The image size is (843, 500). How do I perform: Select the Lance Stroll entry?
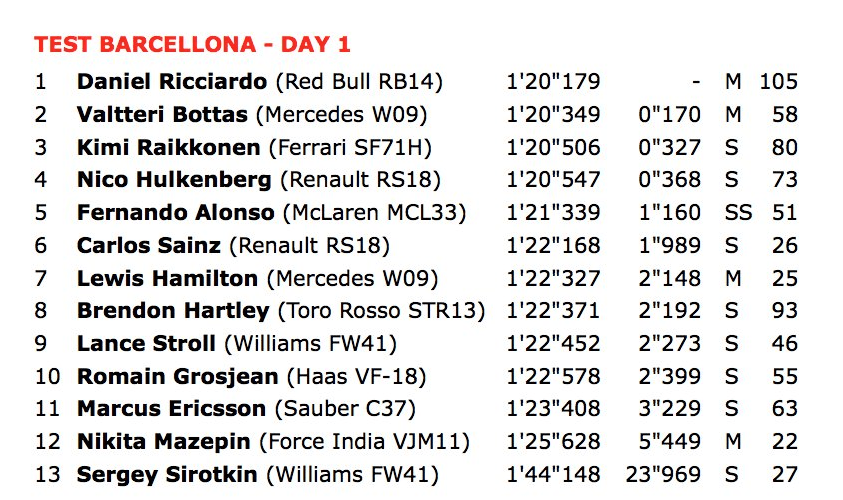point(146,344)
